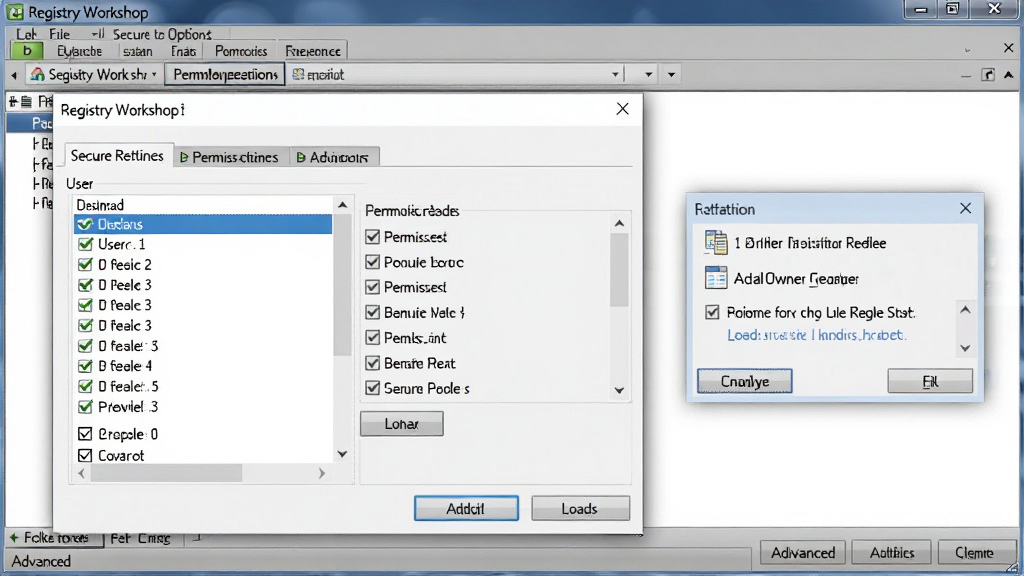Screen dimensions: 1024x576
Task: Click the home icon beside Segisty Worksh
Action: (x=38, y=74)
